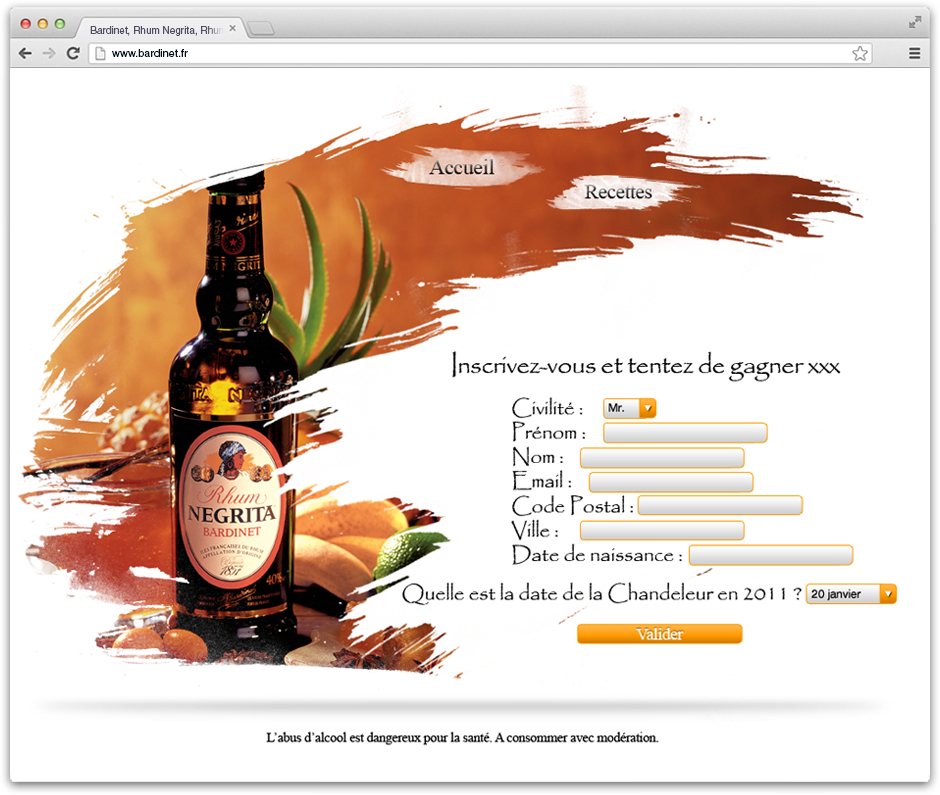Image resolution: width=940 pixels, height=795 pixels.
Task: Open the Recettes page
Action: tap(618, 192)
